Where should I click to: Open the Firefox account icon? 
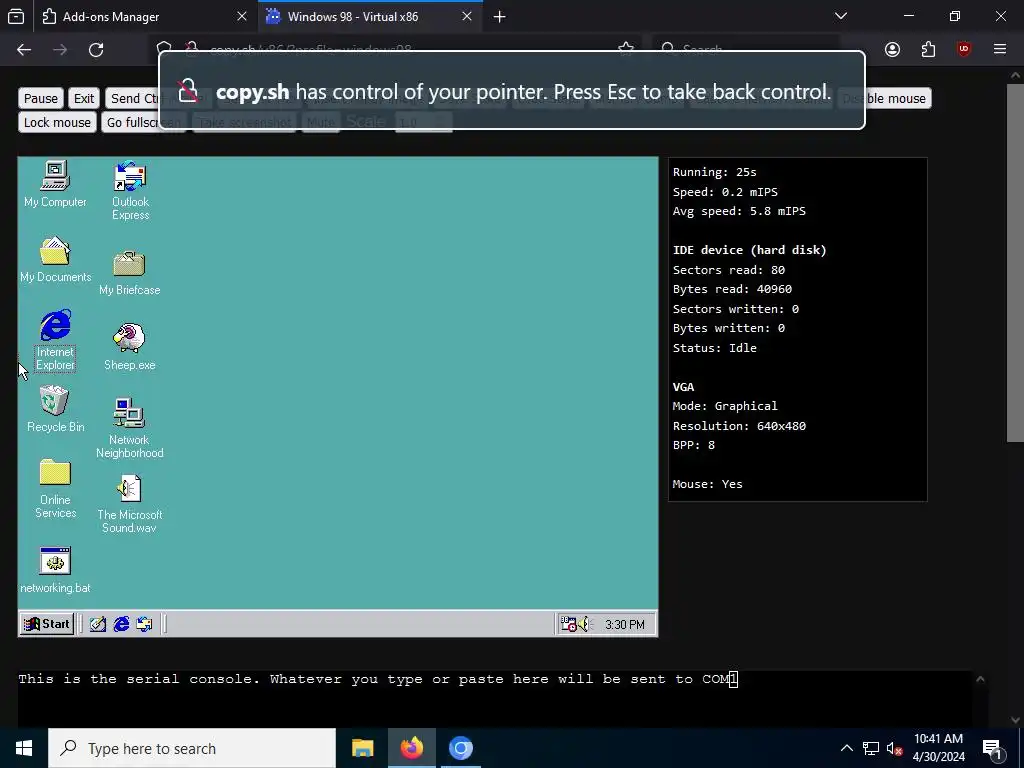pos(892,50)
